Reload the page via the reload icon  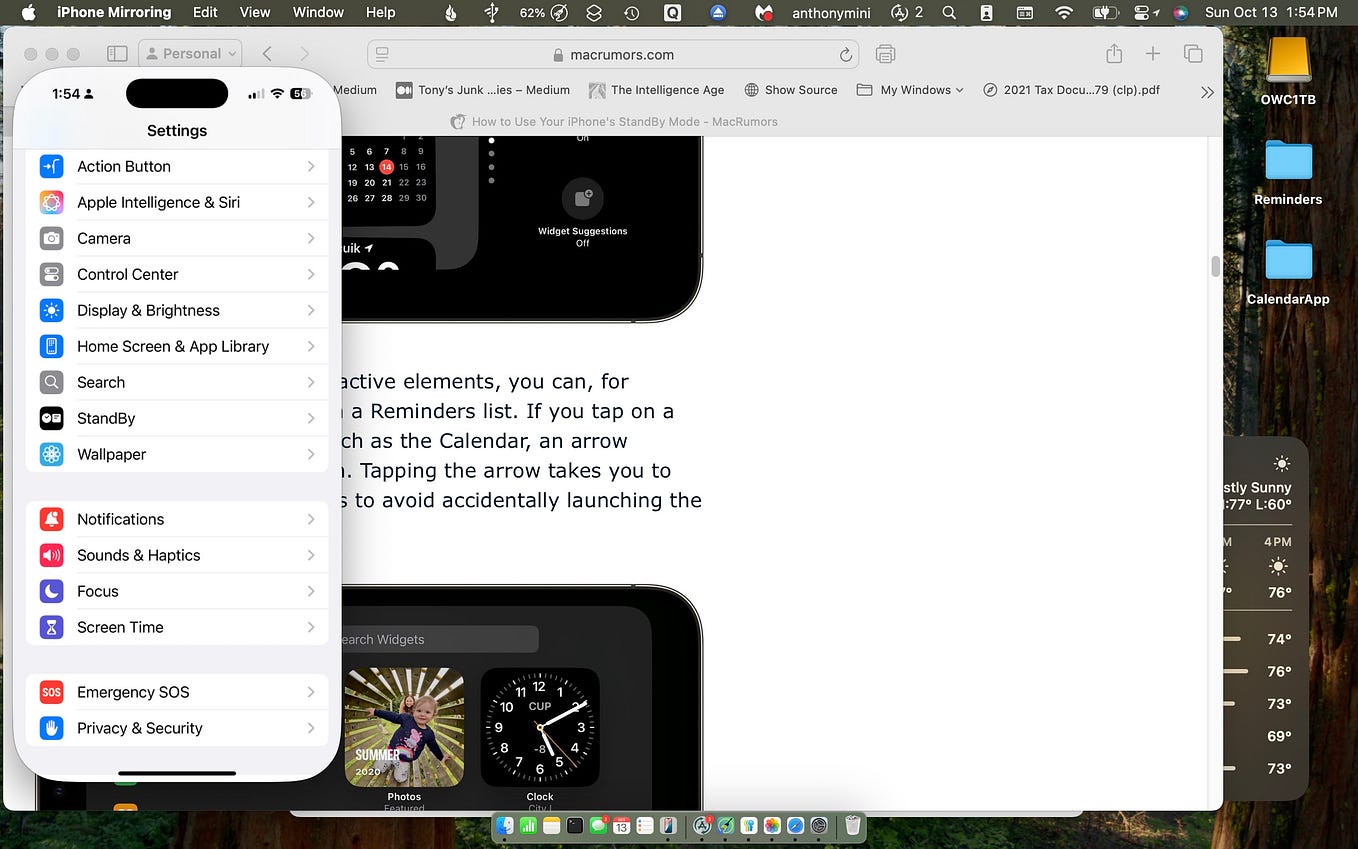tap(846, 54)
